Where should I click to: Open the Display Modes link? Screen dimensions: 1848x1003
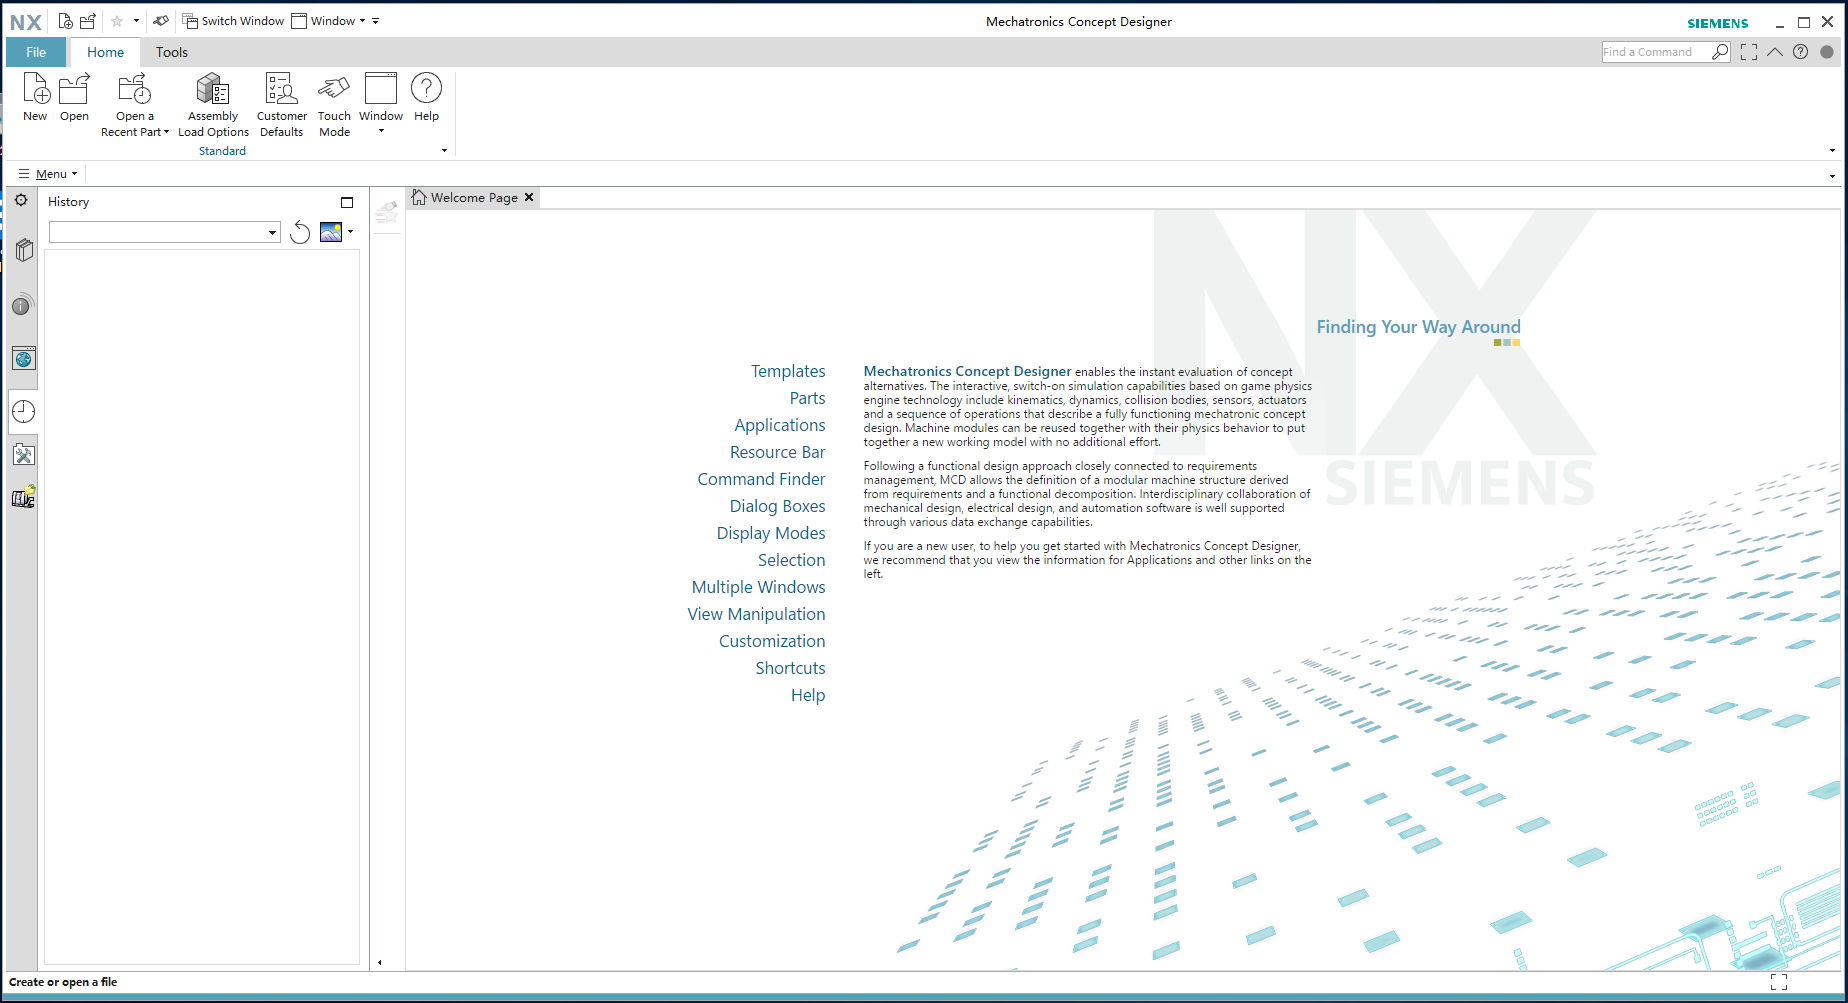click(x=771, y=533)
